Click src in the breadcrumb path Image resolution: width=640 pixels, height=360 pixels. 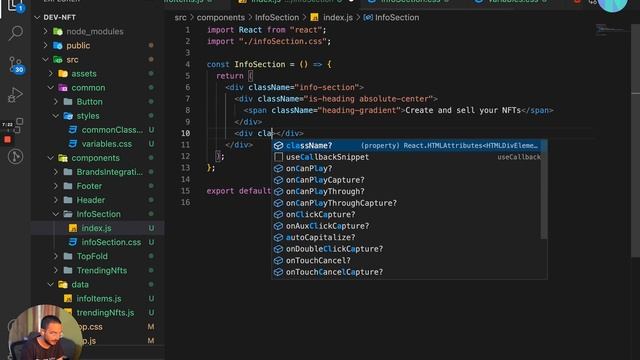pyautogui.click(x=180, y=18)
